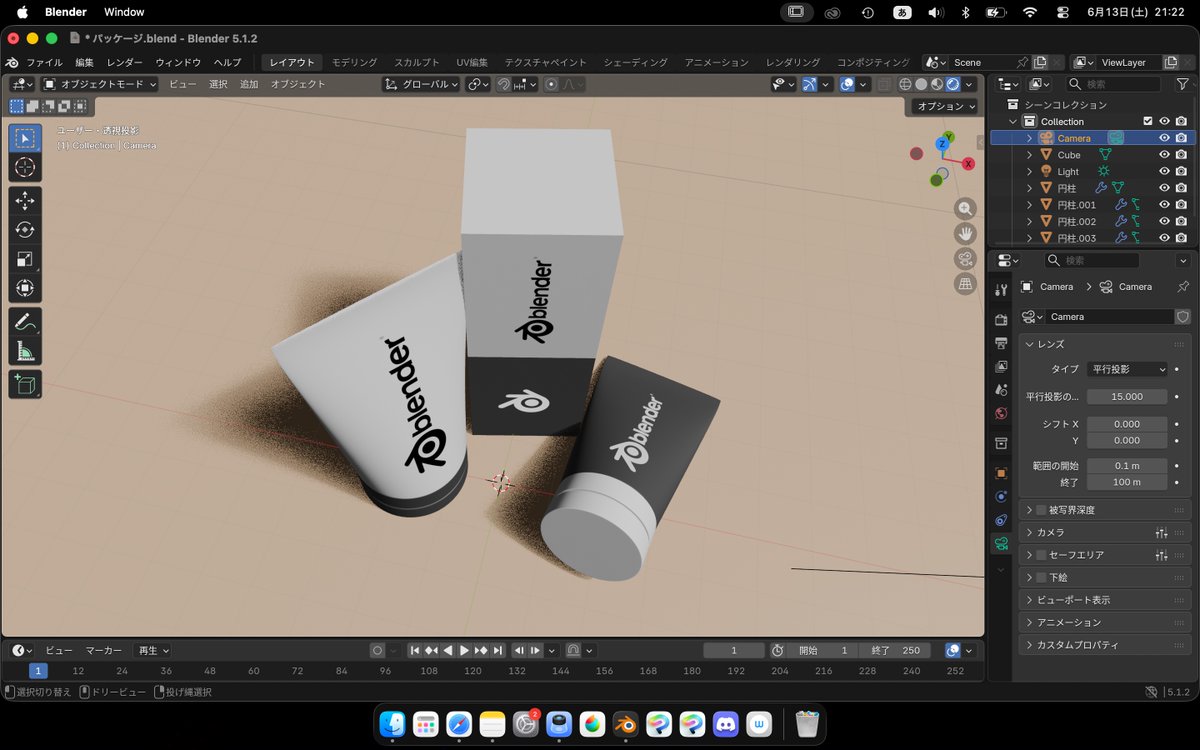Toggle X-ray mode in viewport header
This screenshot has height=750, width=1200.
883,85
